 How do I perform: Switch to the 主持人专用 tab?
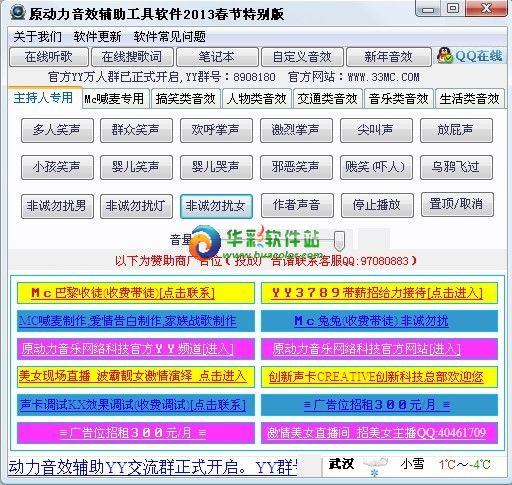(44, 98)
